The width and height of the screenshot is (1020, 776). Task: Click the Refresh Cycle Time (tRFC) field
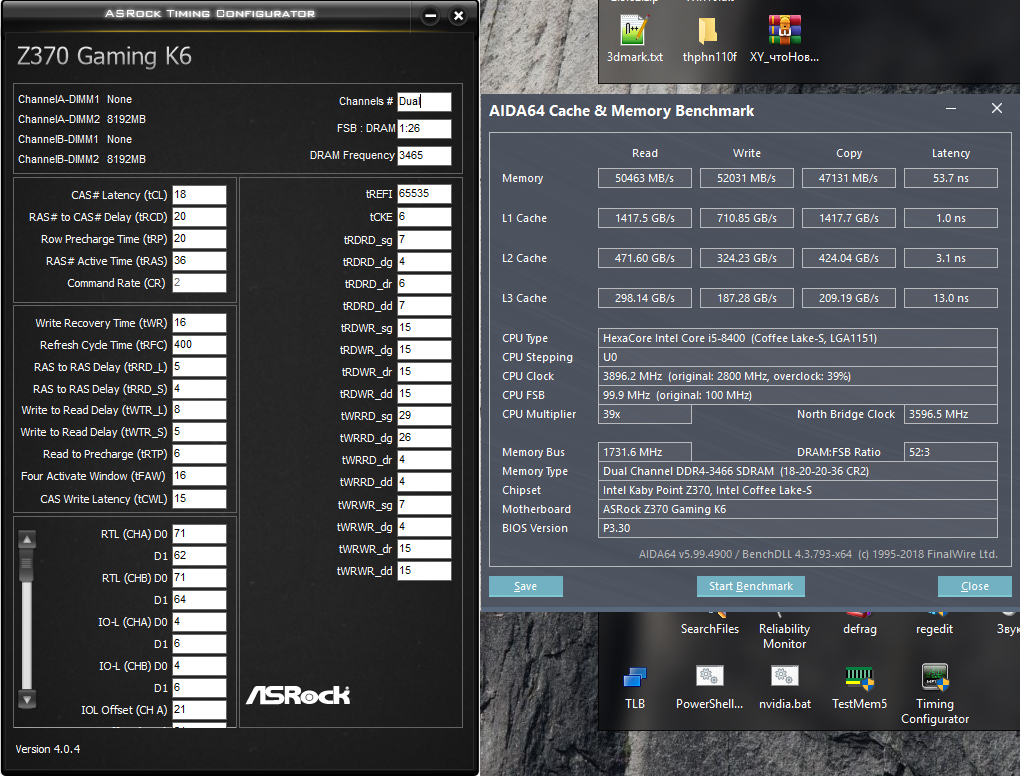[199, 345]
